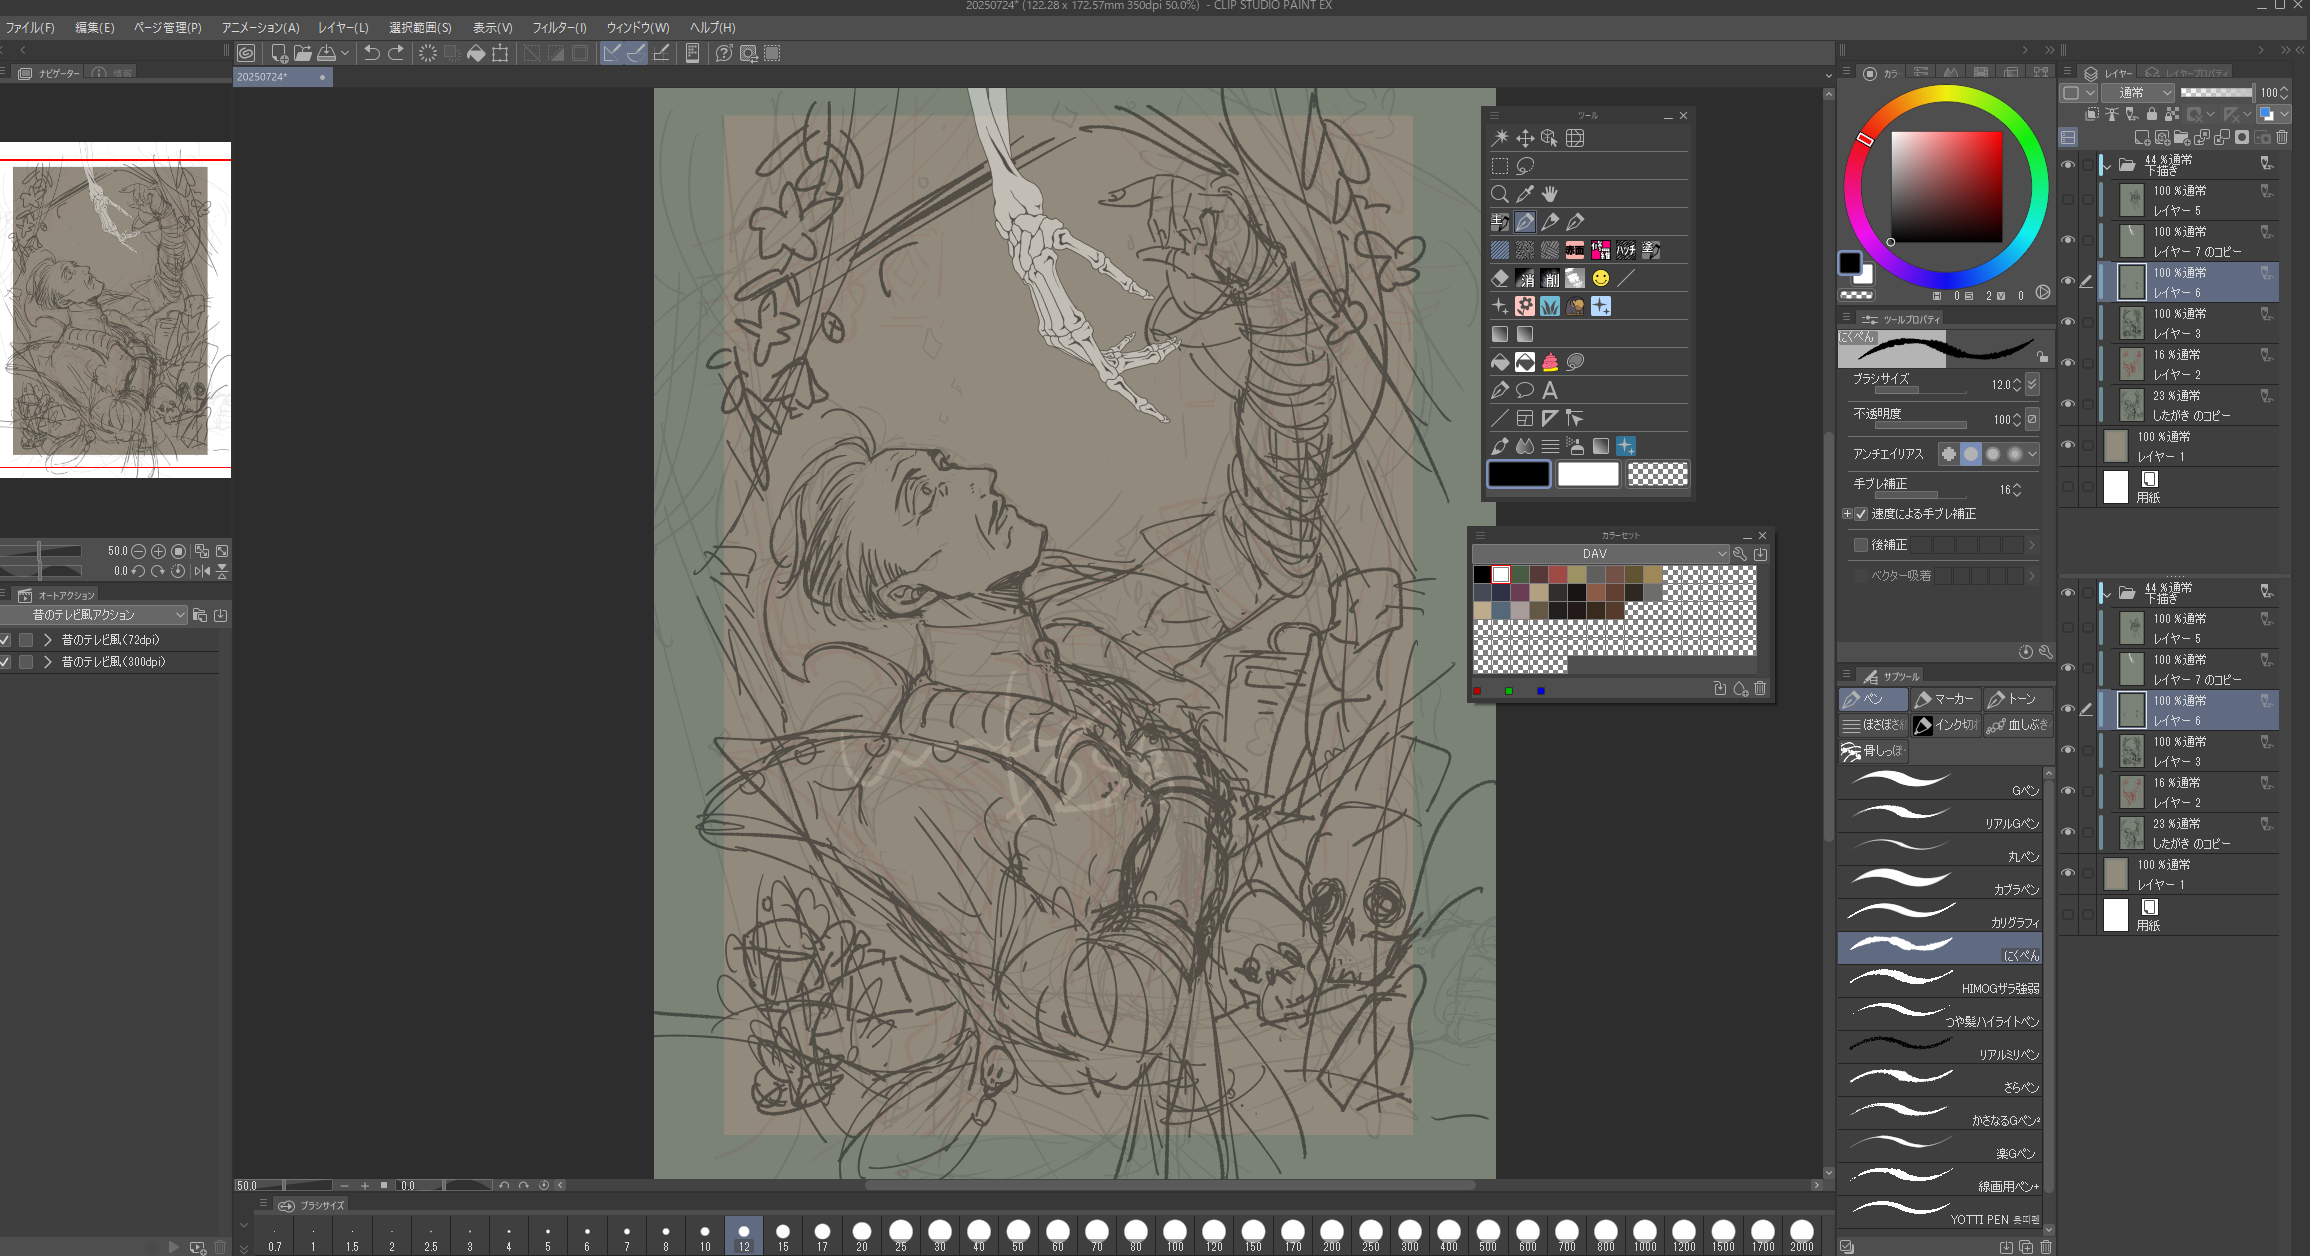This screenshot has width=2310, height=1256.
Task: Pick the white swatch in the tool palette
Action: pyautogui.click(x=1587, y=474)
